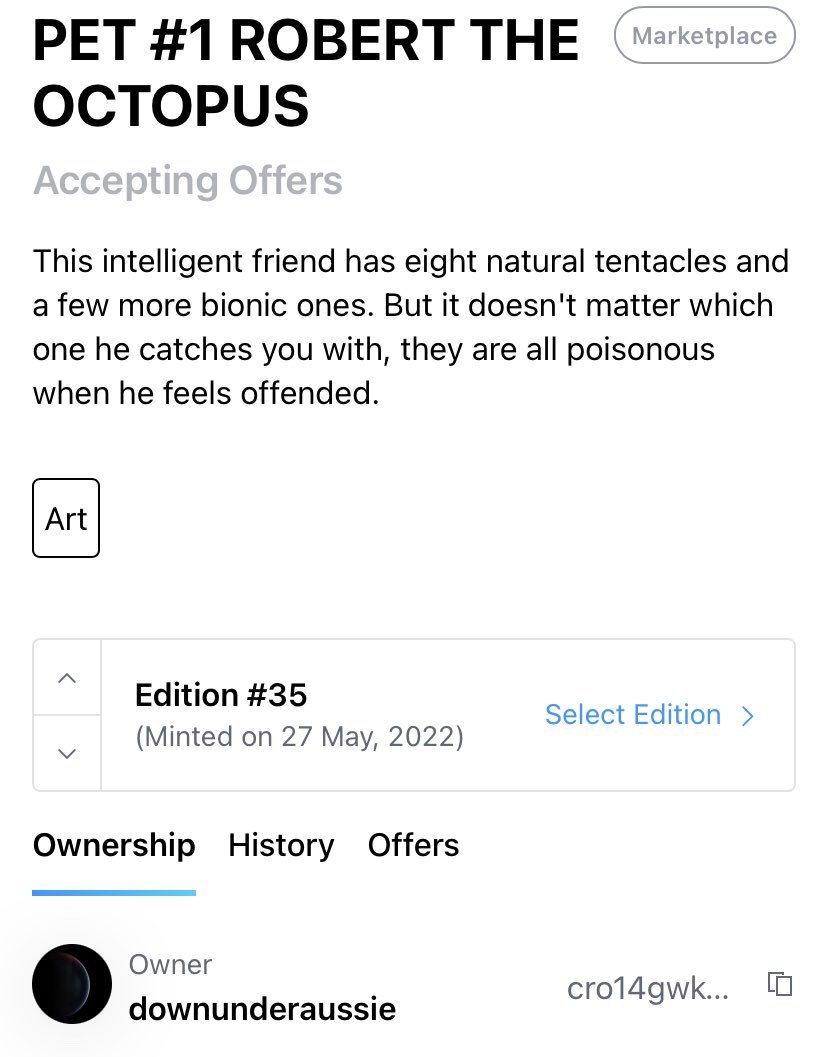Screen dimensions: 828x1057
Task: Copy the owner wallet address
Action: [780, 984]
